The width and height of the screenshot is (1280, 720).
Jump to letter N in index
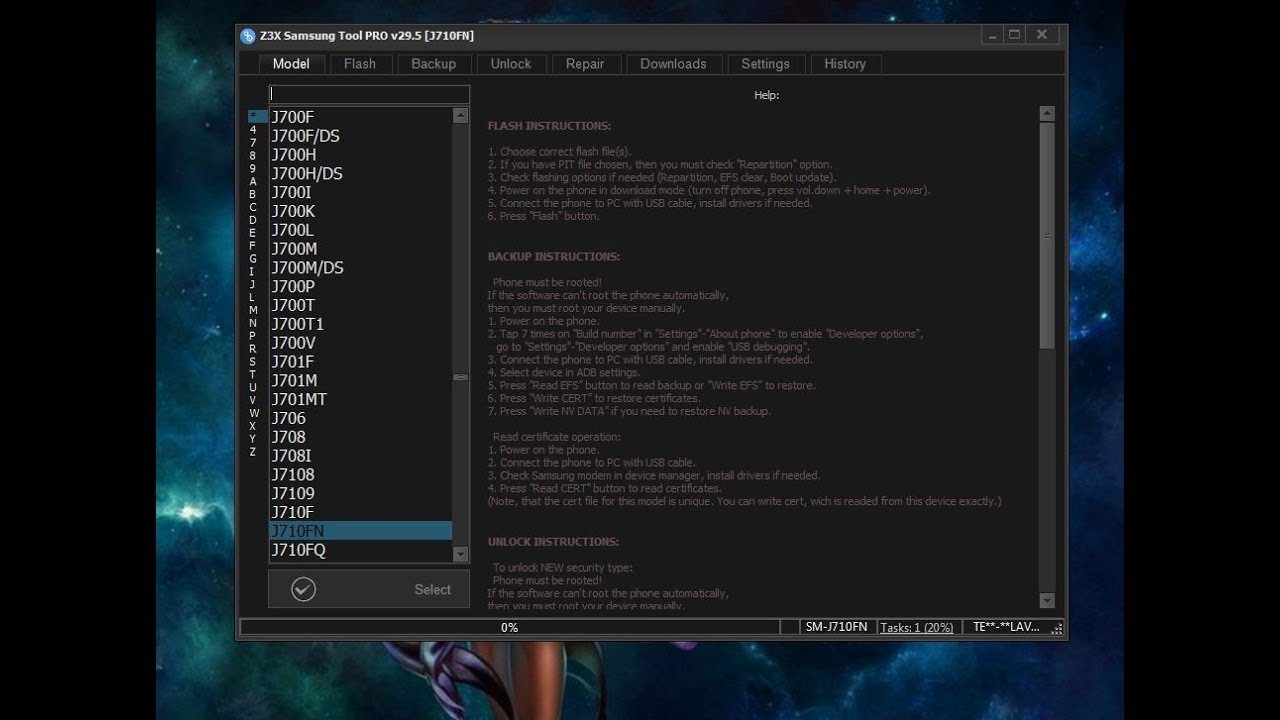(253, 323)
